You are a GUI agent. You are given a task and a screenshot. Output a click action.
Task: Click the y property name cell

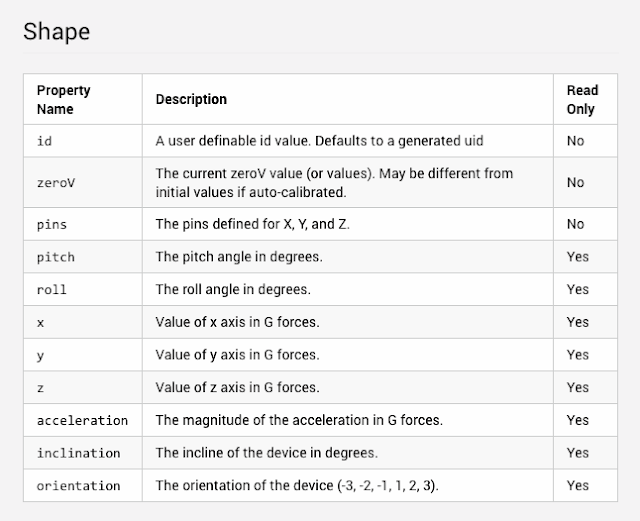[x=40, y=355]
